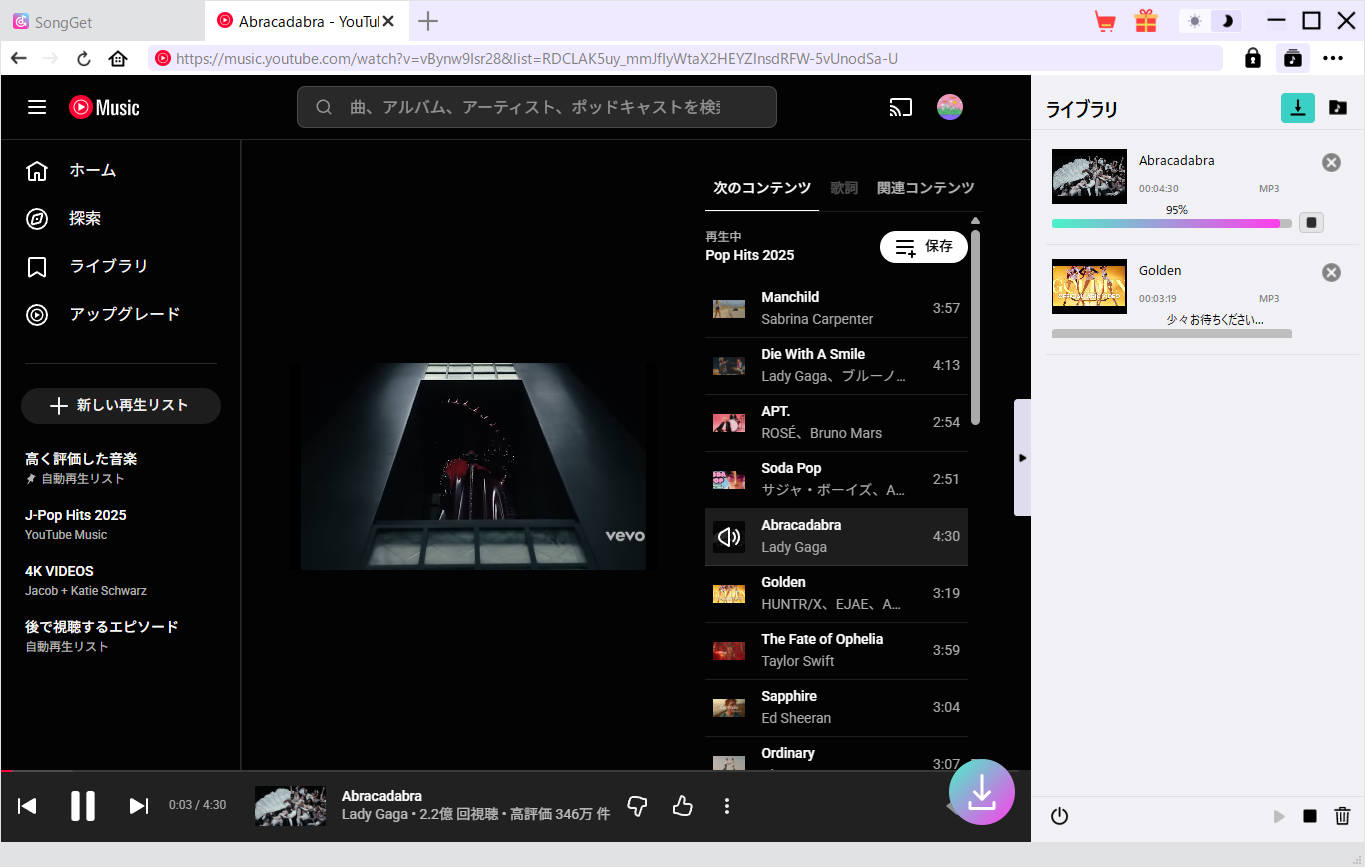Pause the currently playing song
Screen dimensions: 1365x867
tap(83, 806)
